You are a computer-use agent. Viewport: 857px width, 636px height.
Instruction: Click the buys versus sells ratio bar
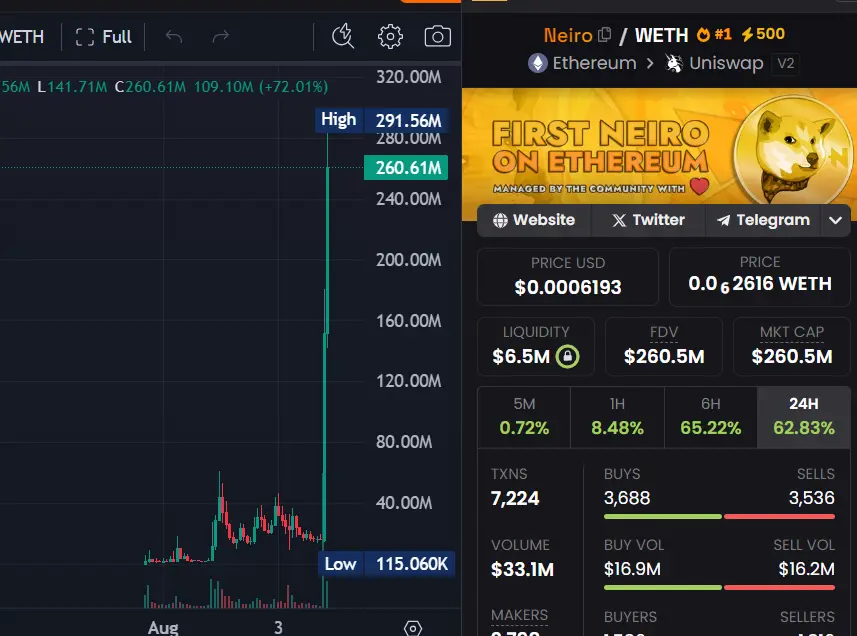(x=719, y=516)
